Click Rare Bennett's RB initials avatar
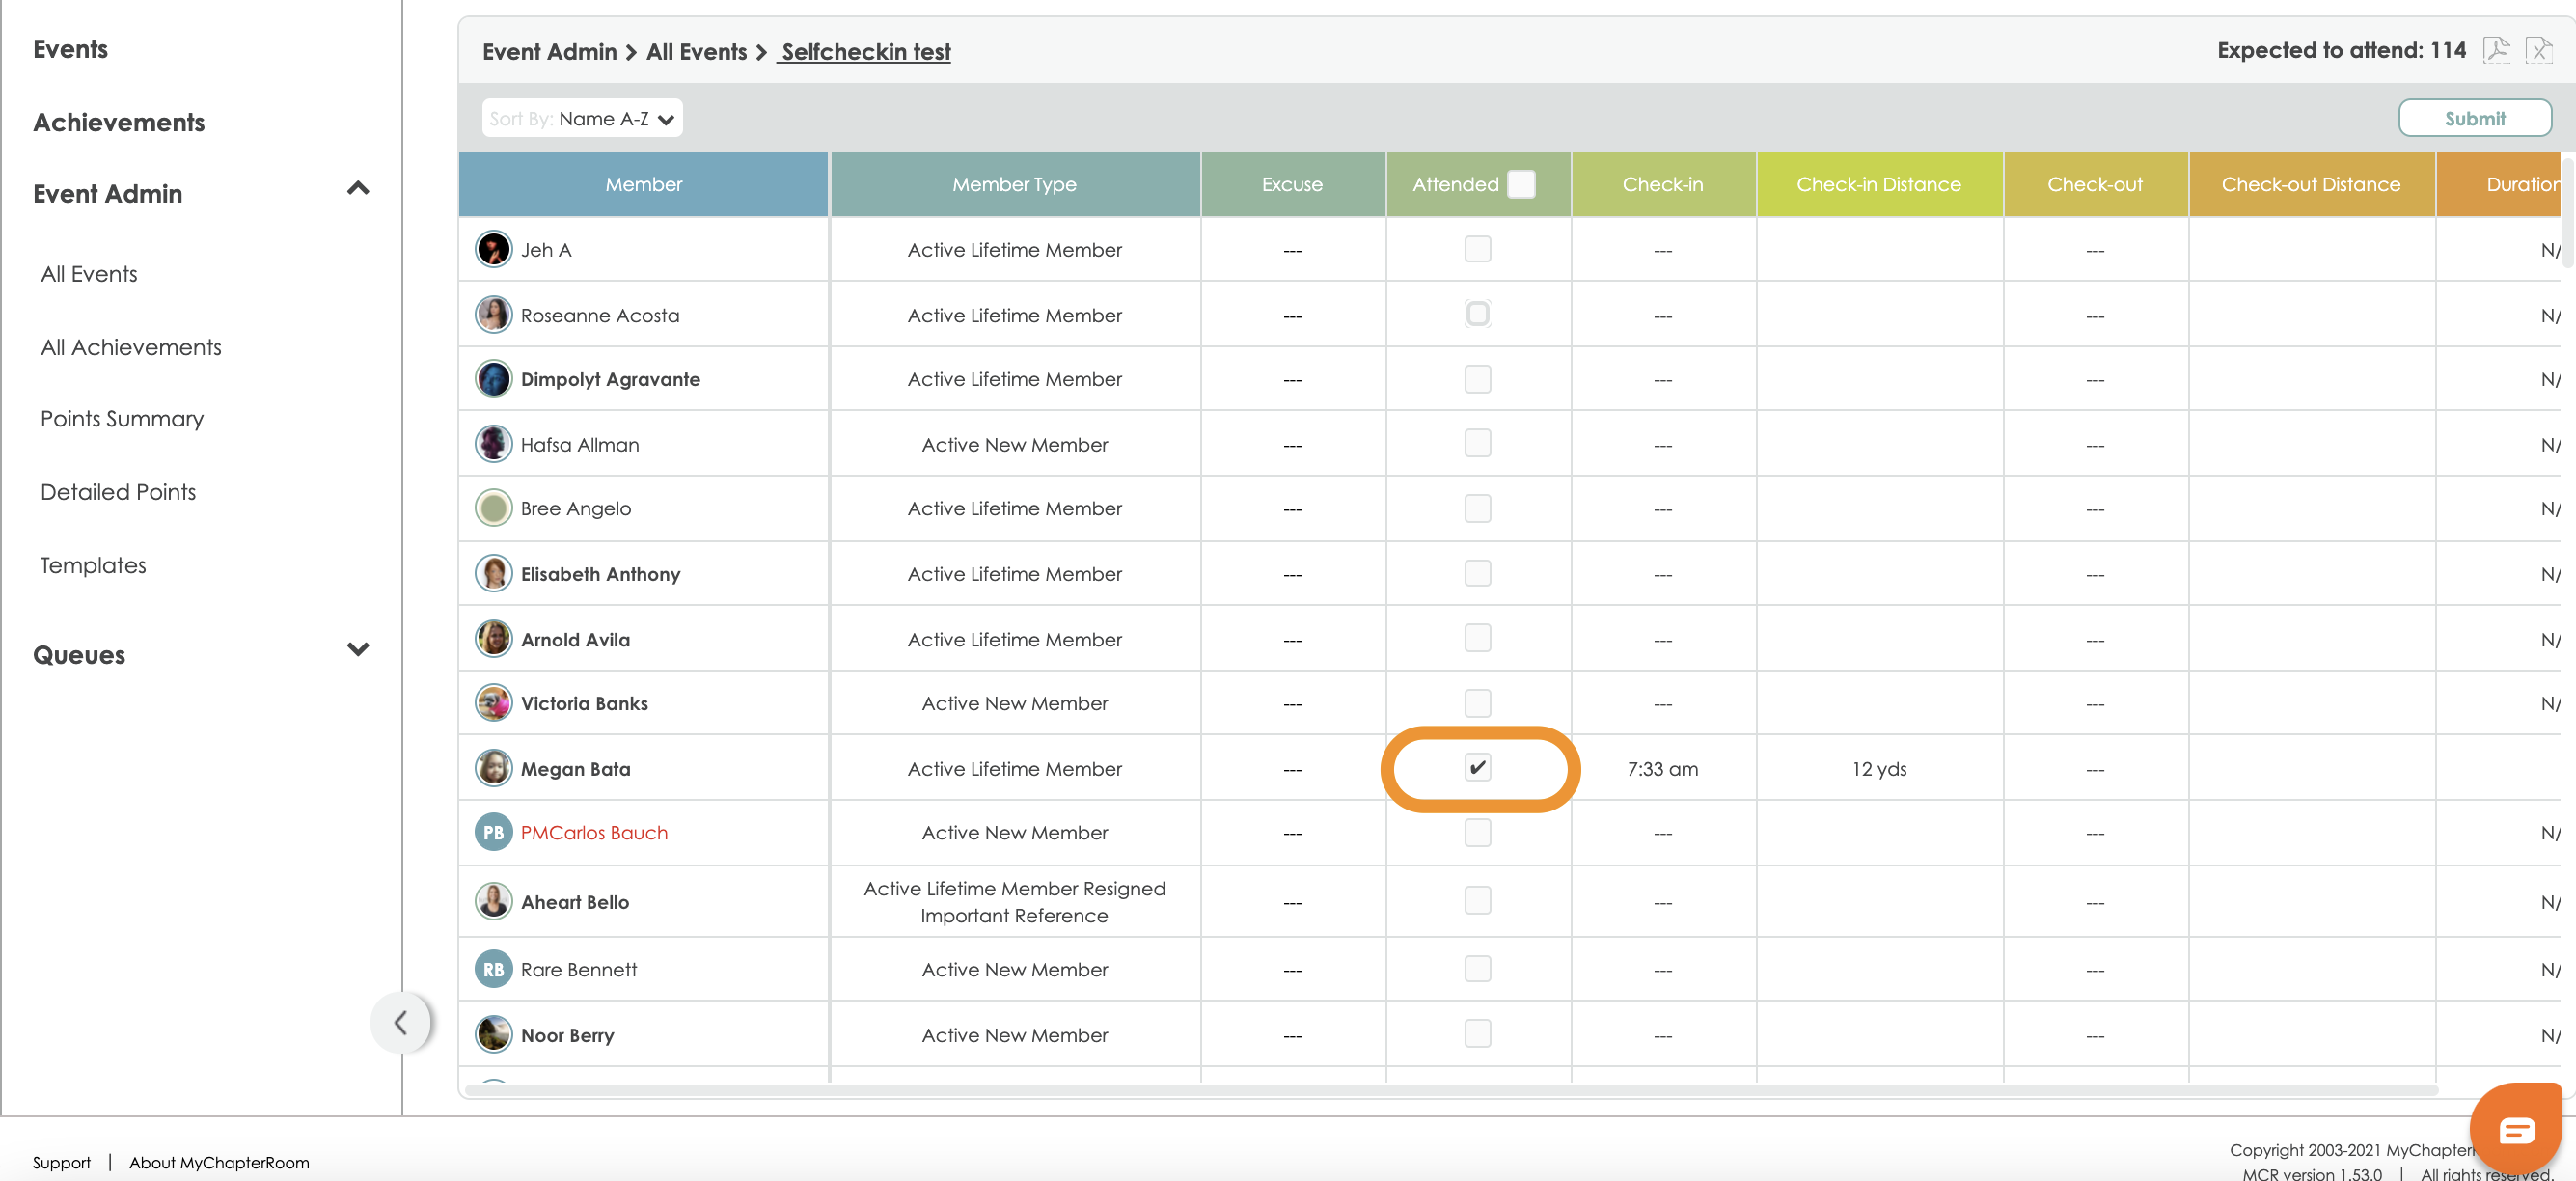Image resolution: width=2576 pixels, height=1181 pixels. point(493,969)
